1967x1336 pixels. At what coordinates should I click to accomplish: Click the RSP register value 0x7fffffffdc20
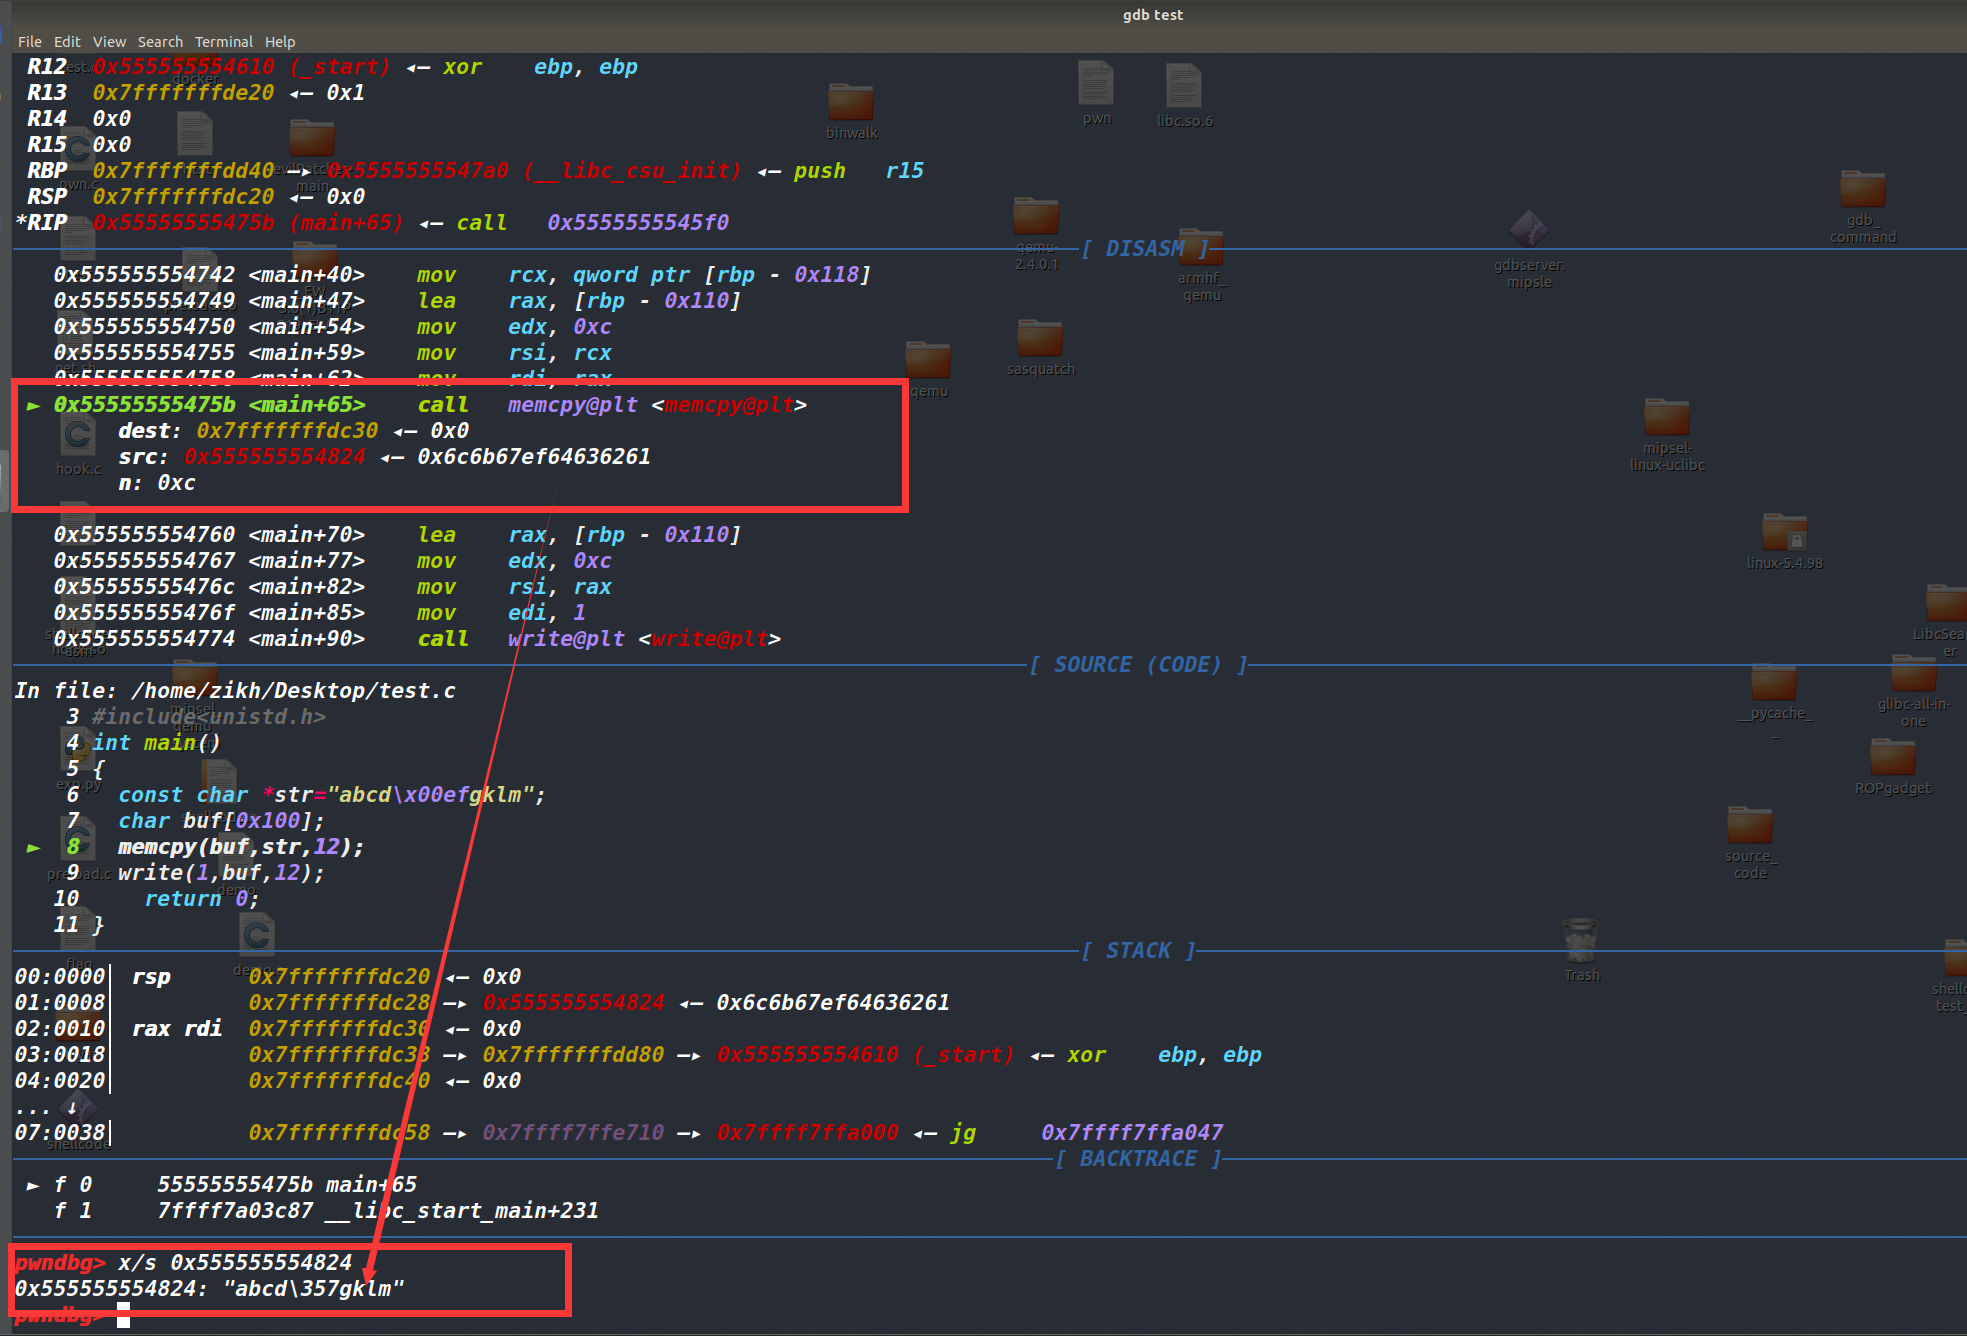click(183, 196)
